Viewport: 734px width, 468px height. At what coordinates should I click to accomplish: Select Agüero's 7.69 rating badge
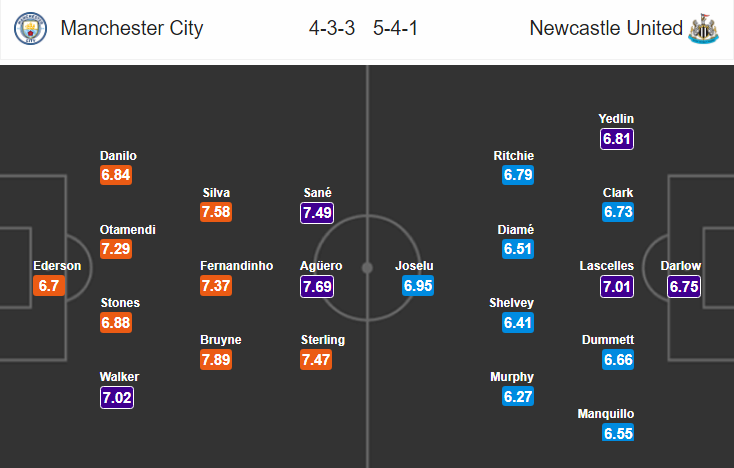click(x=317, y=286)
